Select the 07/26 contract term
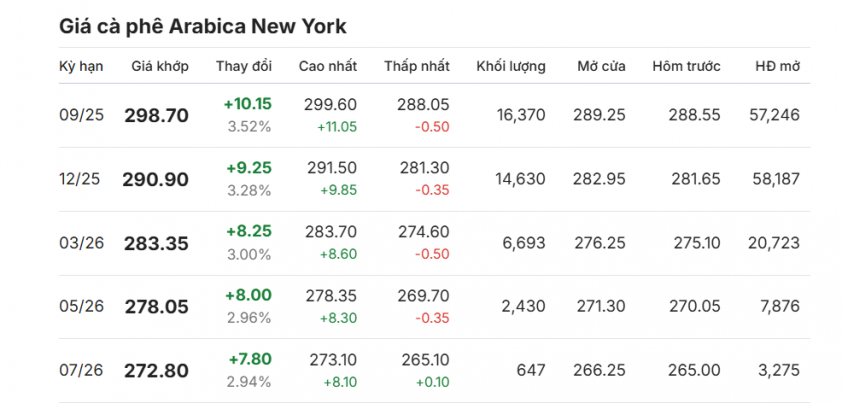842x403 pixels. click(x=81, y=370)
